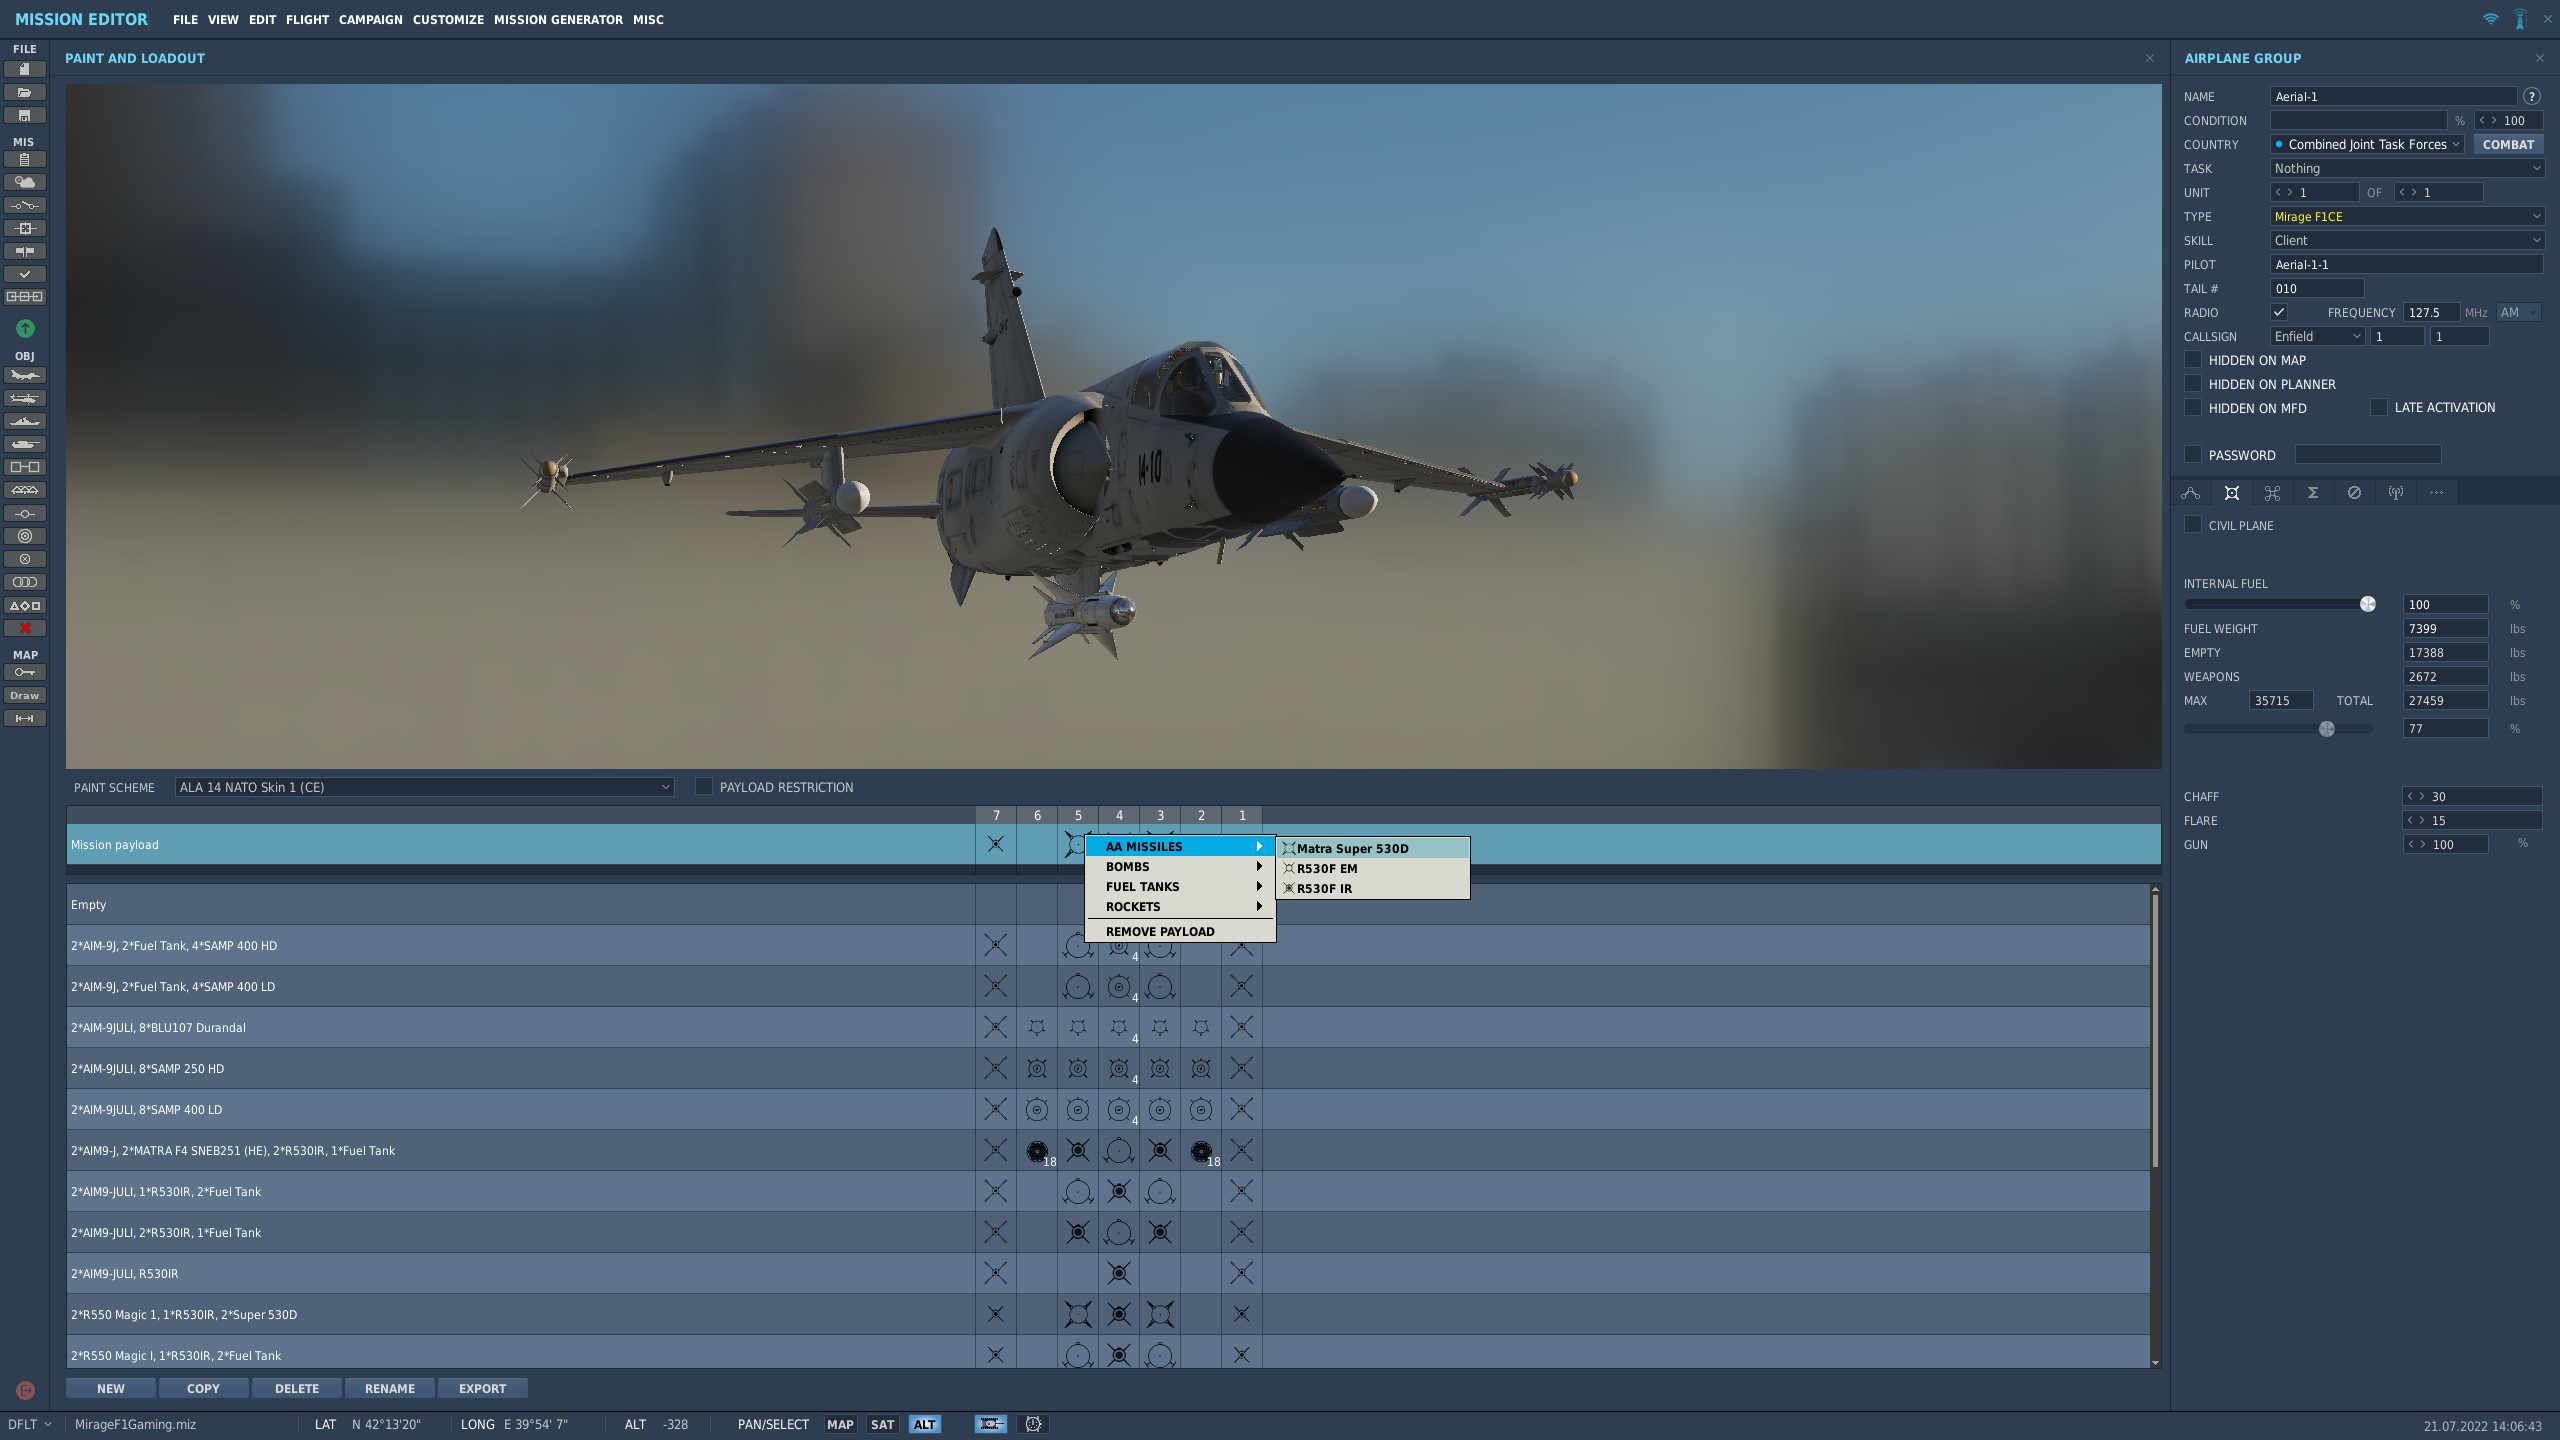Choose R530F EM from the submenu
The height and width of the screenshot is (1440, 2560).
[1327, 868]
